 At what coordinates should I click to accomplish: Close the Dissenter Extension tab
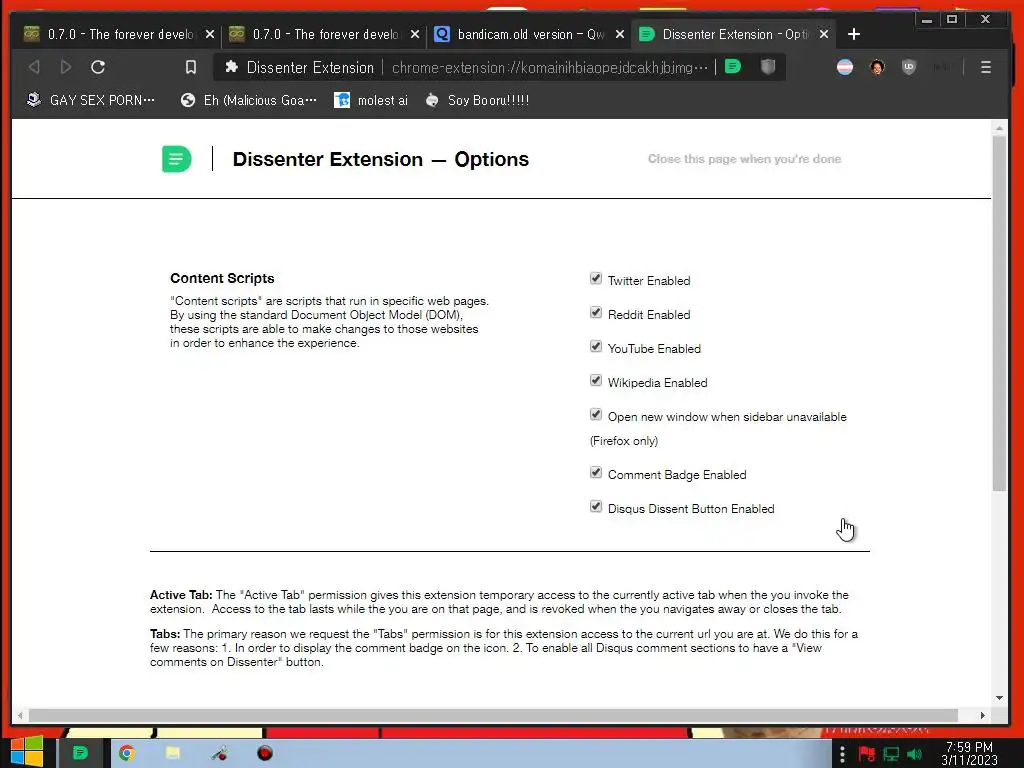pos(824,34)
